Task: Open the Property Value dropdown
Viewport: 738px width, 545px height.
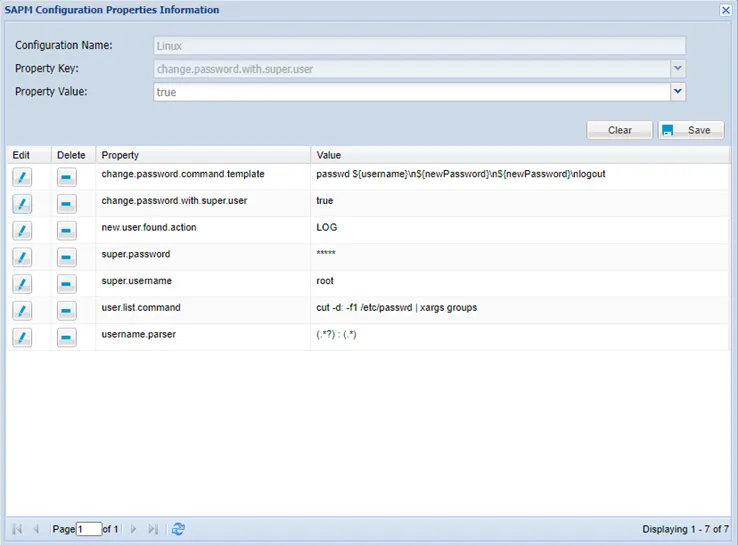Action: [678, 92]
